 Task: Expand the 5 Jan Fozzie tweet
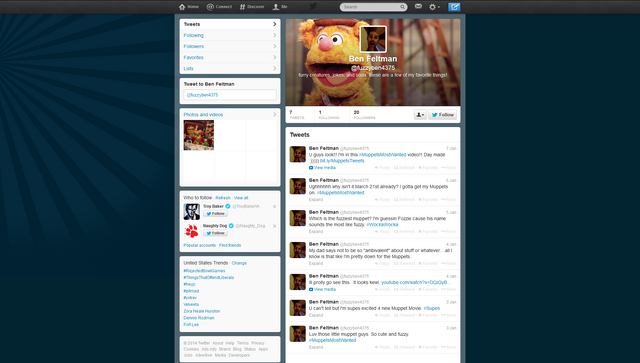[x=316, y=232]
